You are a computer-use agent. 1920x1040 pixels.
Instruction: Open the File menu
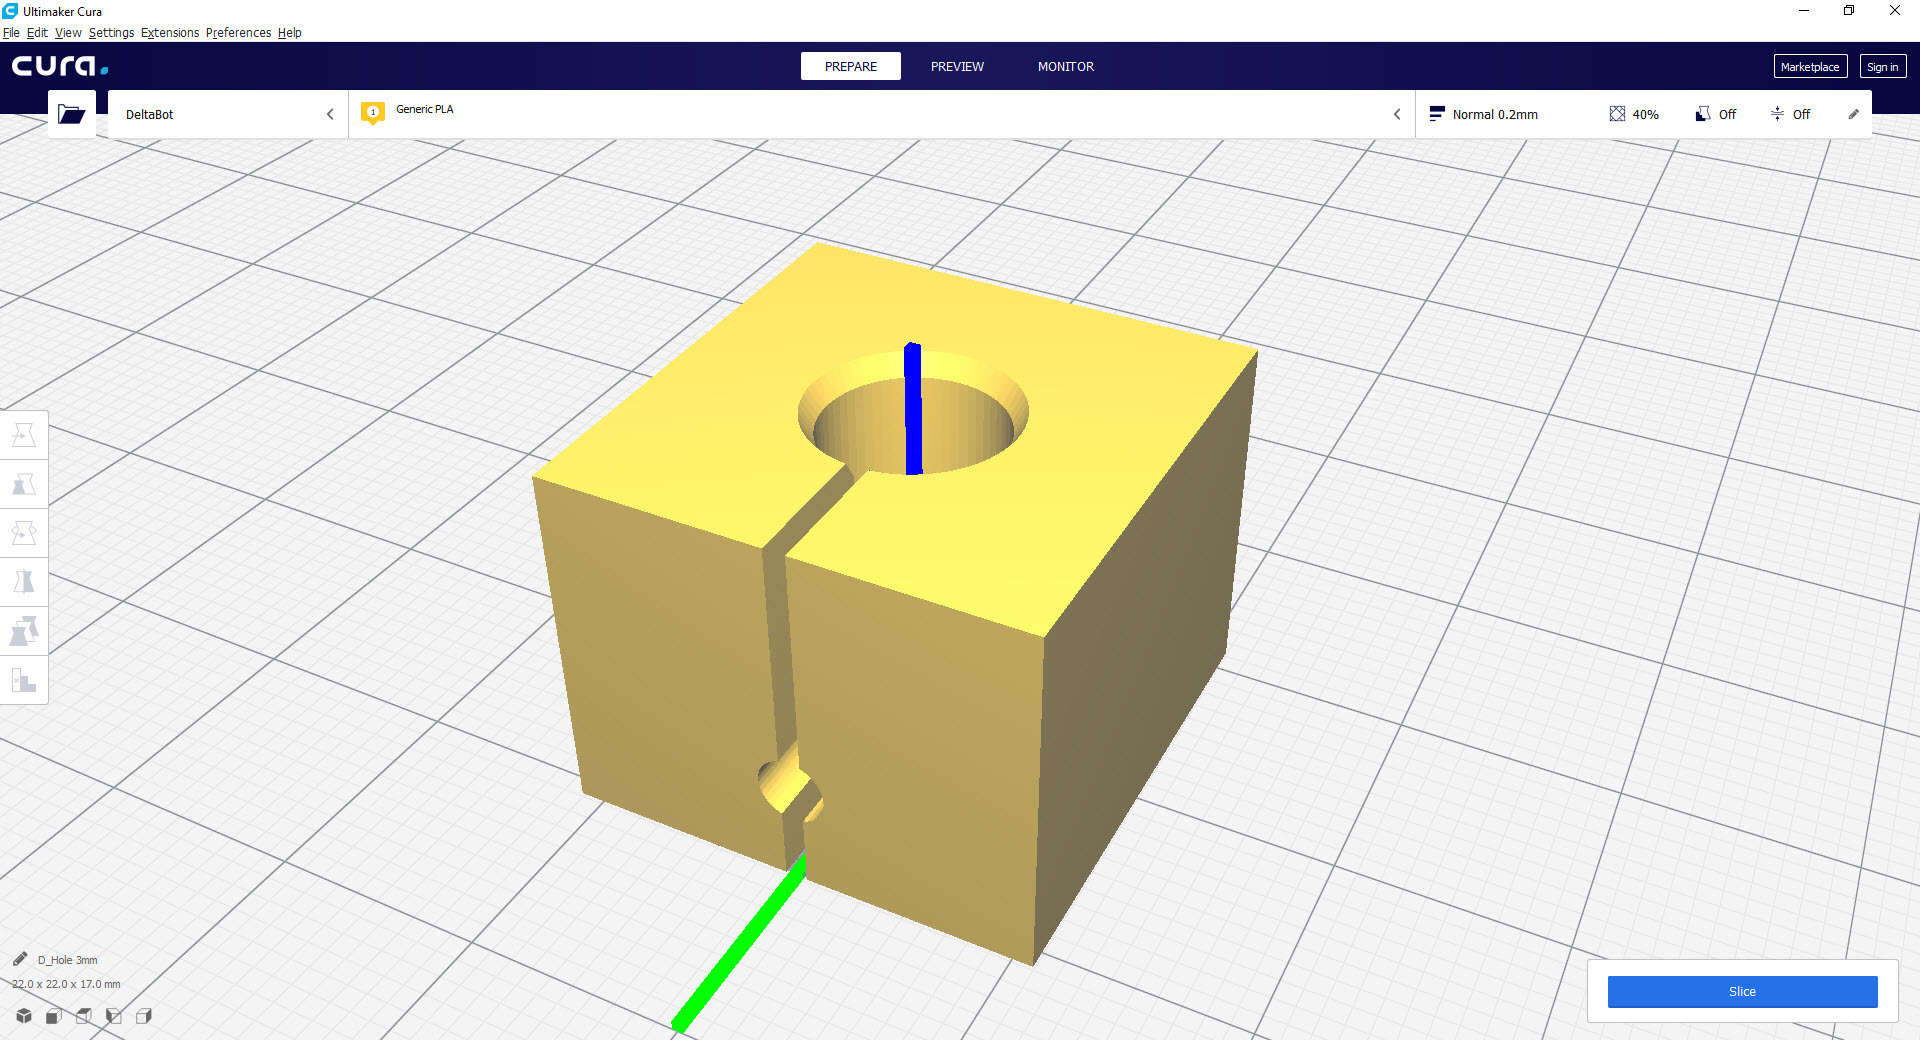[11, 32]
